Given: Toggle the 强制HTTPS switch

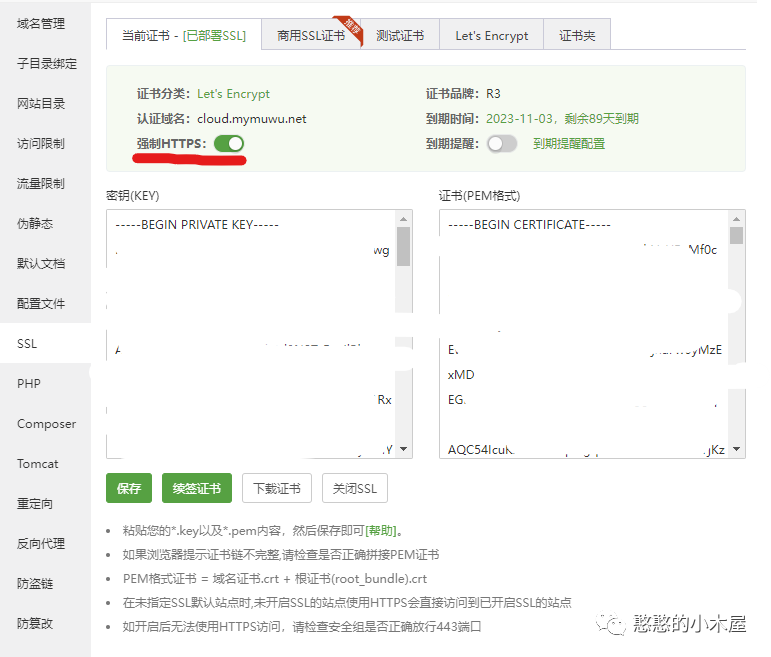Looking at the screenshot, I should point(229,144).
